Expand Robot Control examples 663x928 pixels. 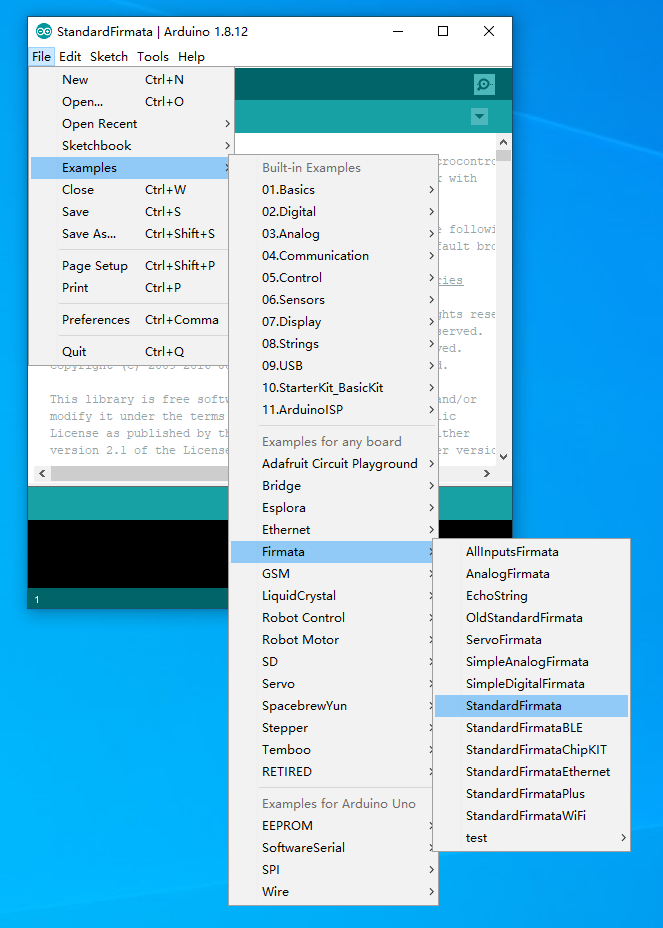pos(333,618)
